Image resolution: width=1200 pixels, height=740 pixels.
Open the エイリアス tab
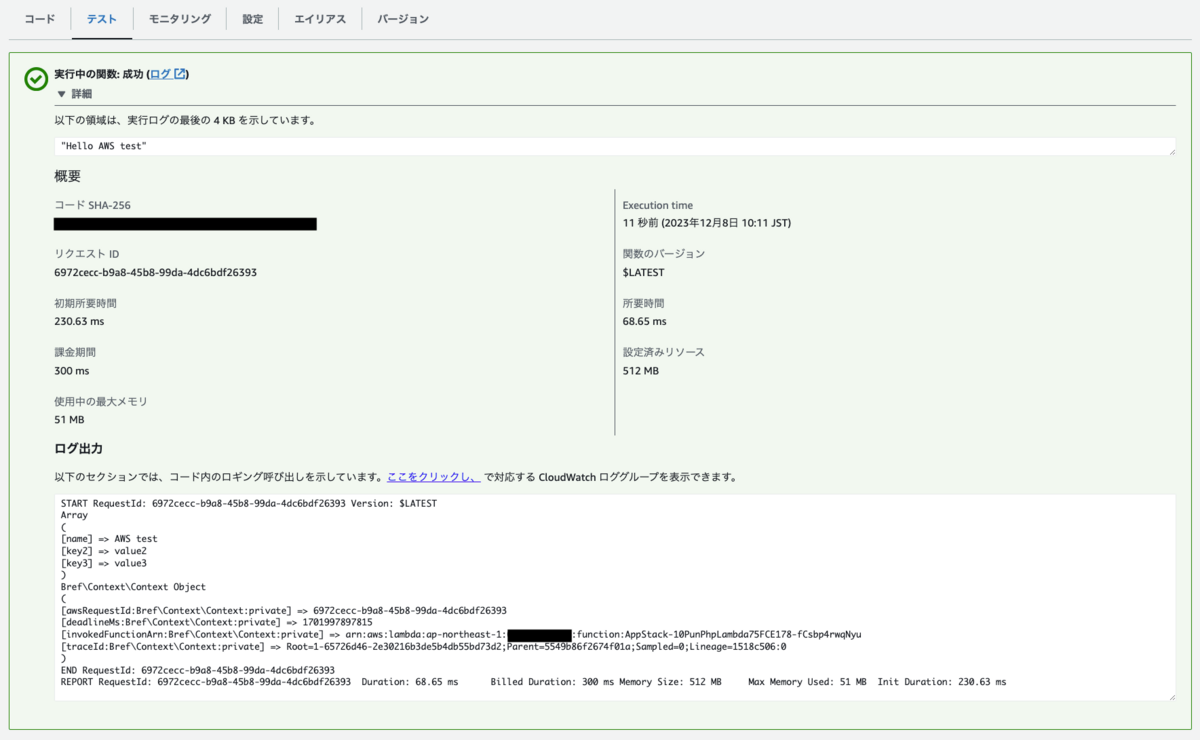tap(319, 18)
